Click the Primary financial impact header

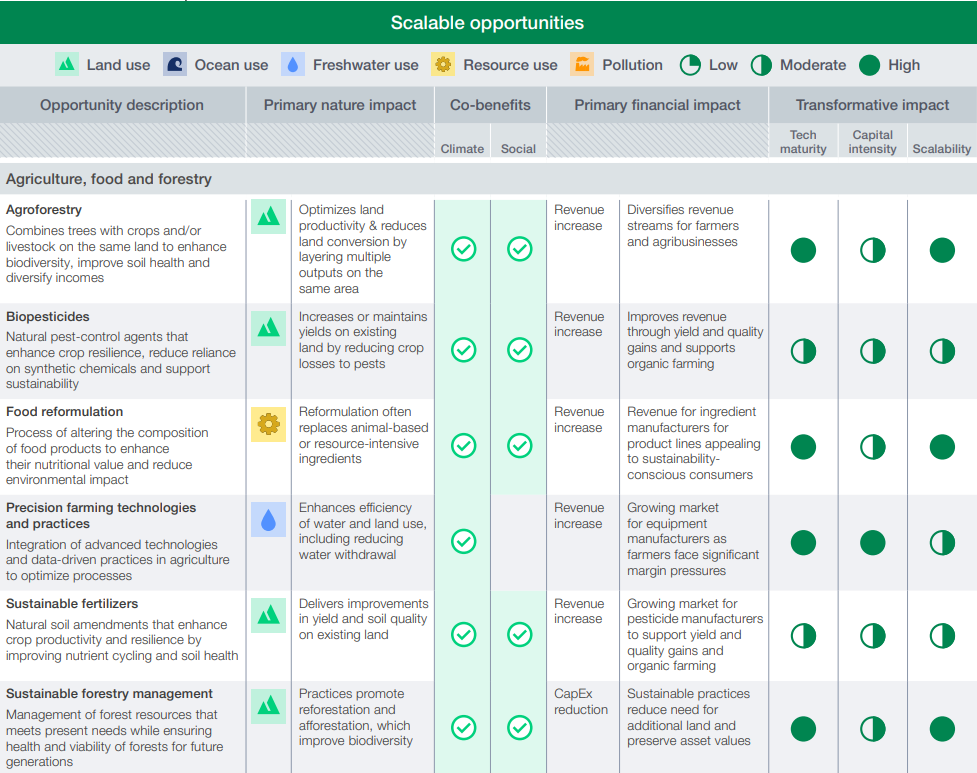point(657,105)
